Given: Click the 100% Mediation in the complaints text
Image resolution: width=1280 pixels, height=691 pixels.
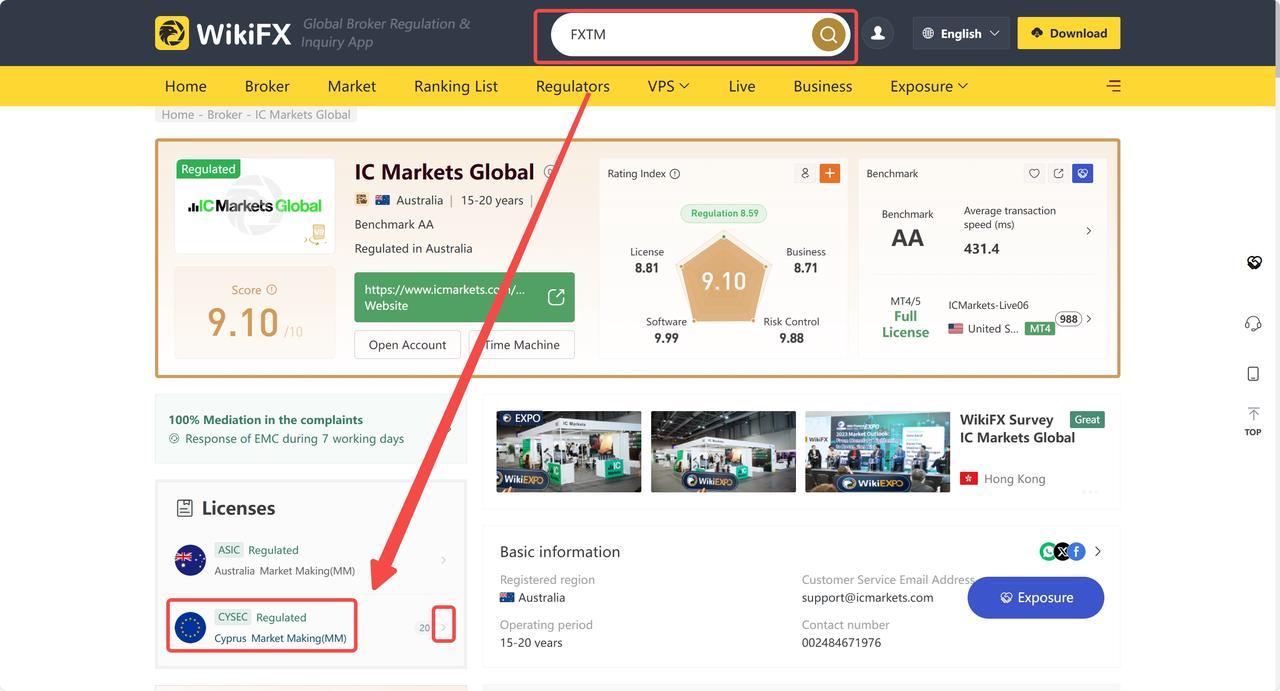Looking at the screenshot, I should 265,420.
